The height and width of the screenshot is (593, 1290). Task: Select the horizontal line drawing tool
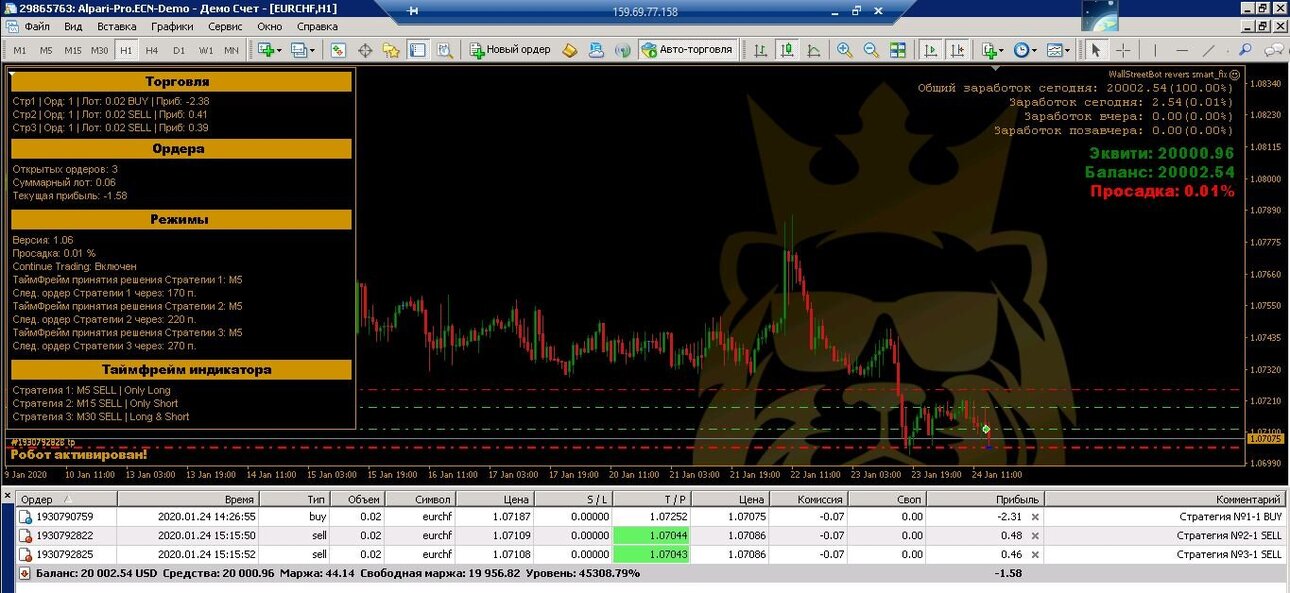[1182, 50]
